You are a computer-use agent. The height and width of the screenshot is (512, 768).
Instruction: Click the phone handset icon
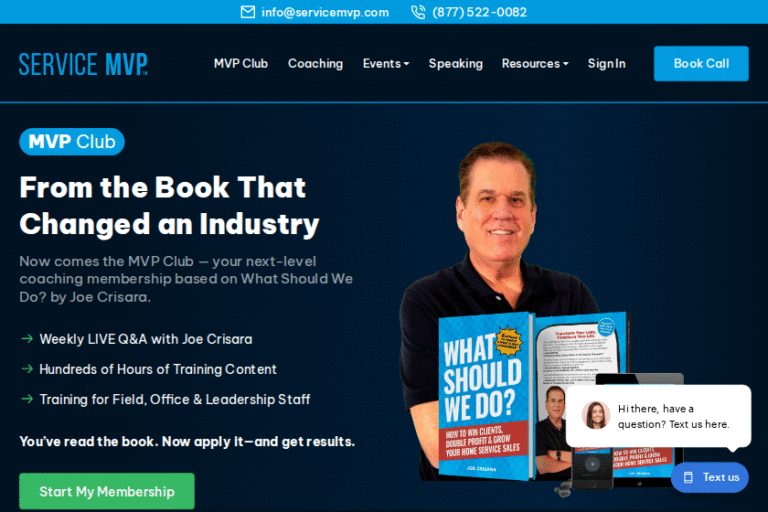tap(418, 12)
